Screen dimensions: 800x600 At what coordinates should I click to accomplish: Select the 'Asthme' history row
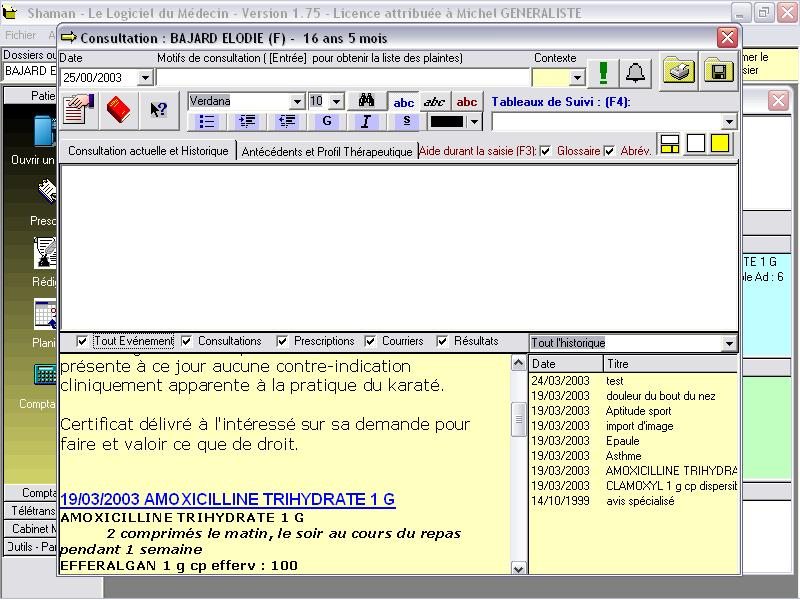point(634,456)
